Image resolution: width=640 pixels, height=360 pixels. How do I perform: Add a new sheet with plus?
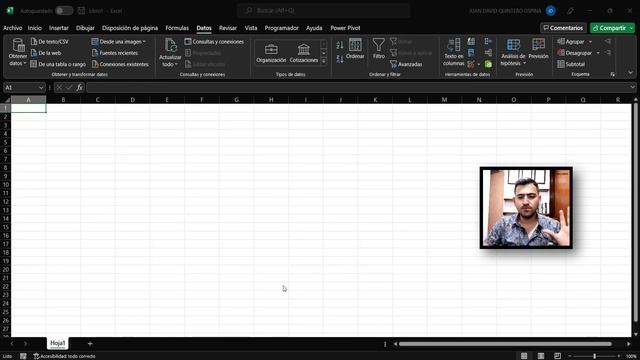[90, 344]
